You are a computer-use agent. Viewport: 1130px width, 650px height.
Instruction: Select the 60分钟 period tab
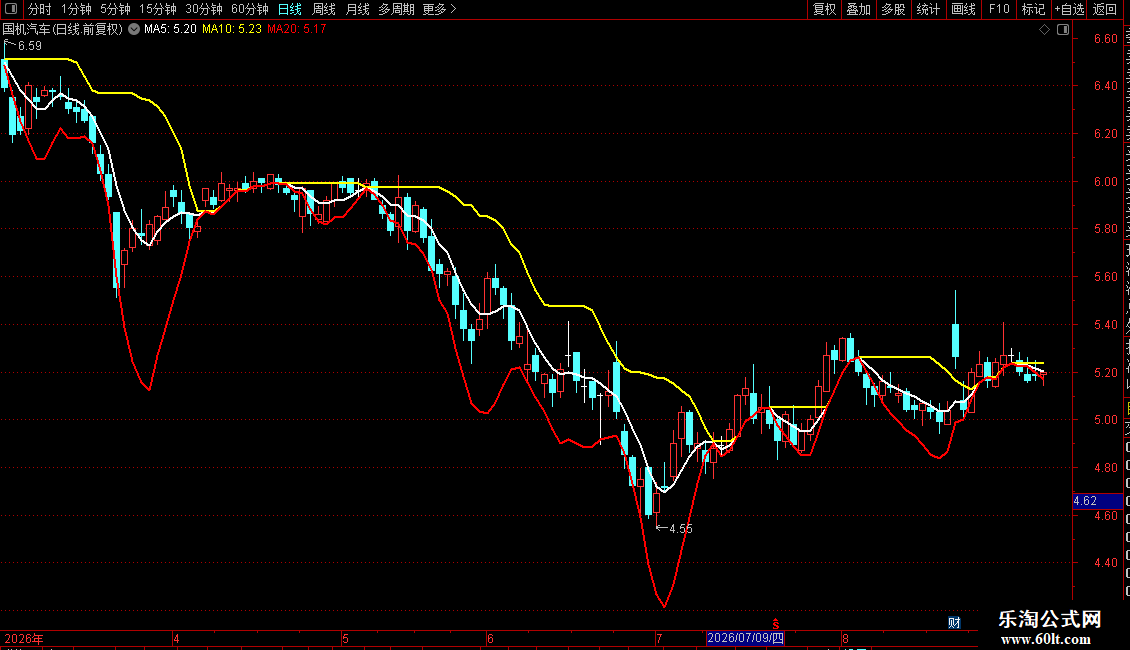coord(249,9)
